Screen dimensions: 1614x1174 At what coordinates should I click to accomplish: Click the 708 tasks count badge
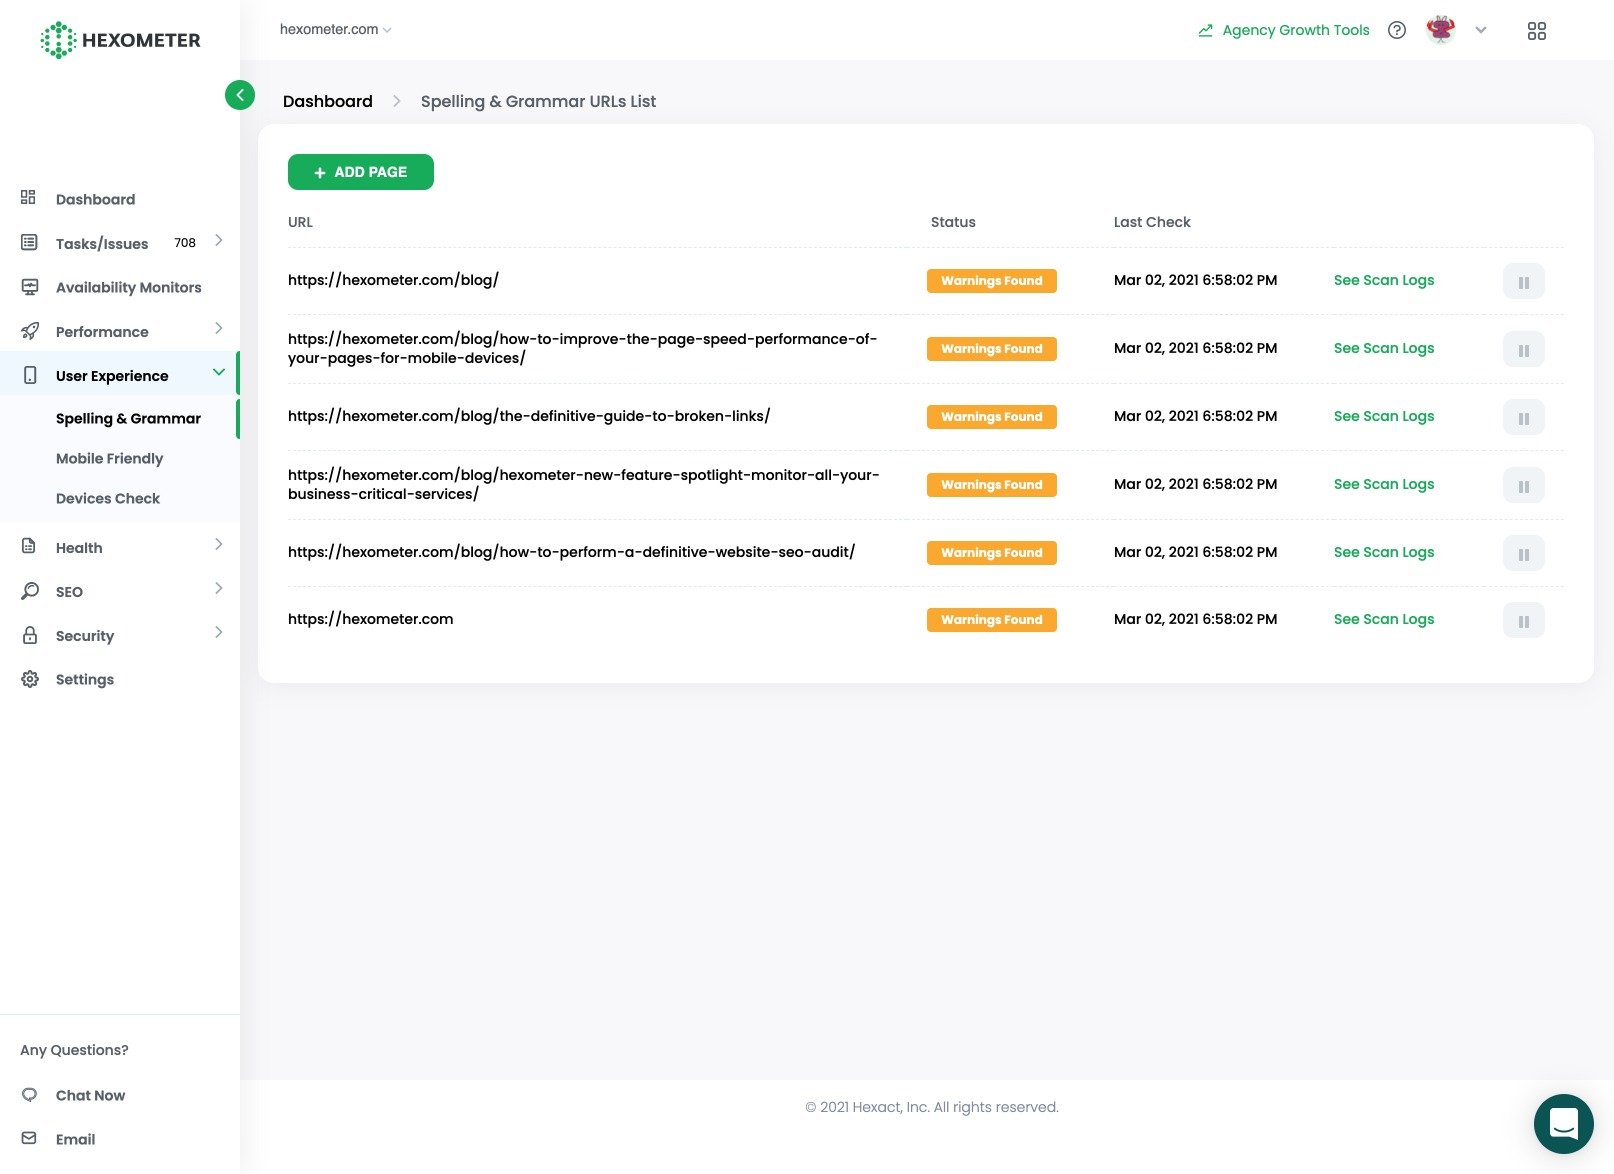coord(185,243)
